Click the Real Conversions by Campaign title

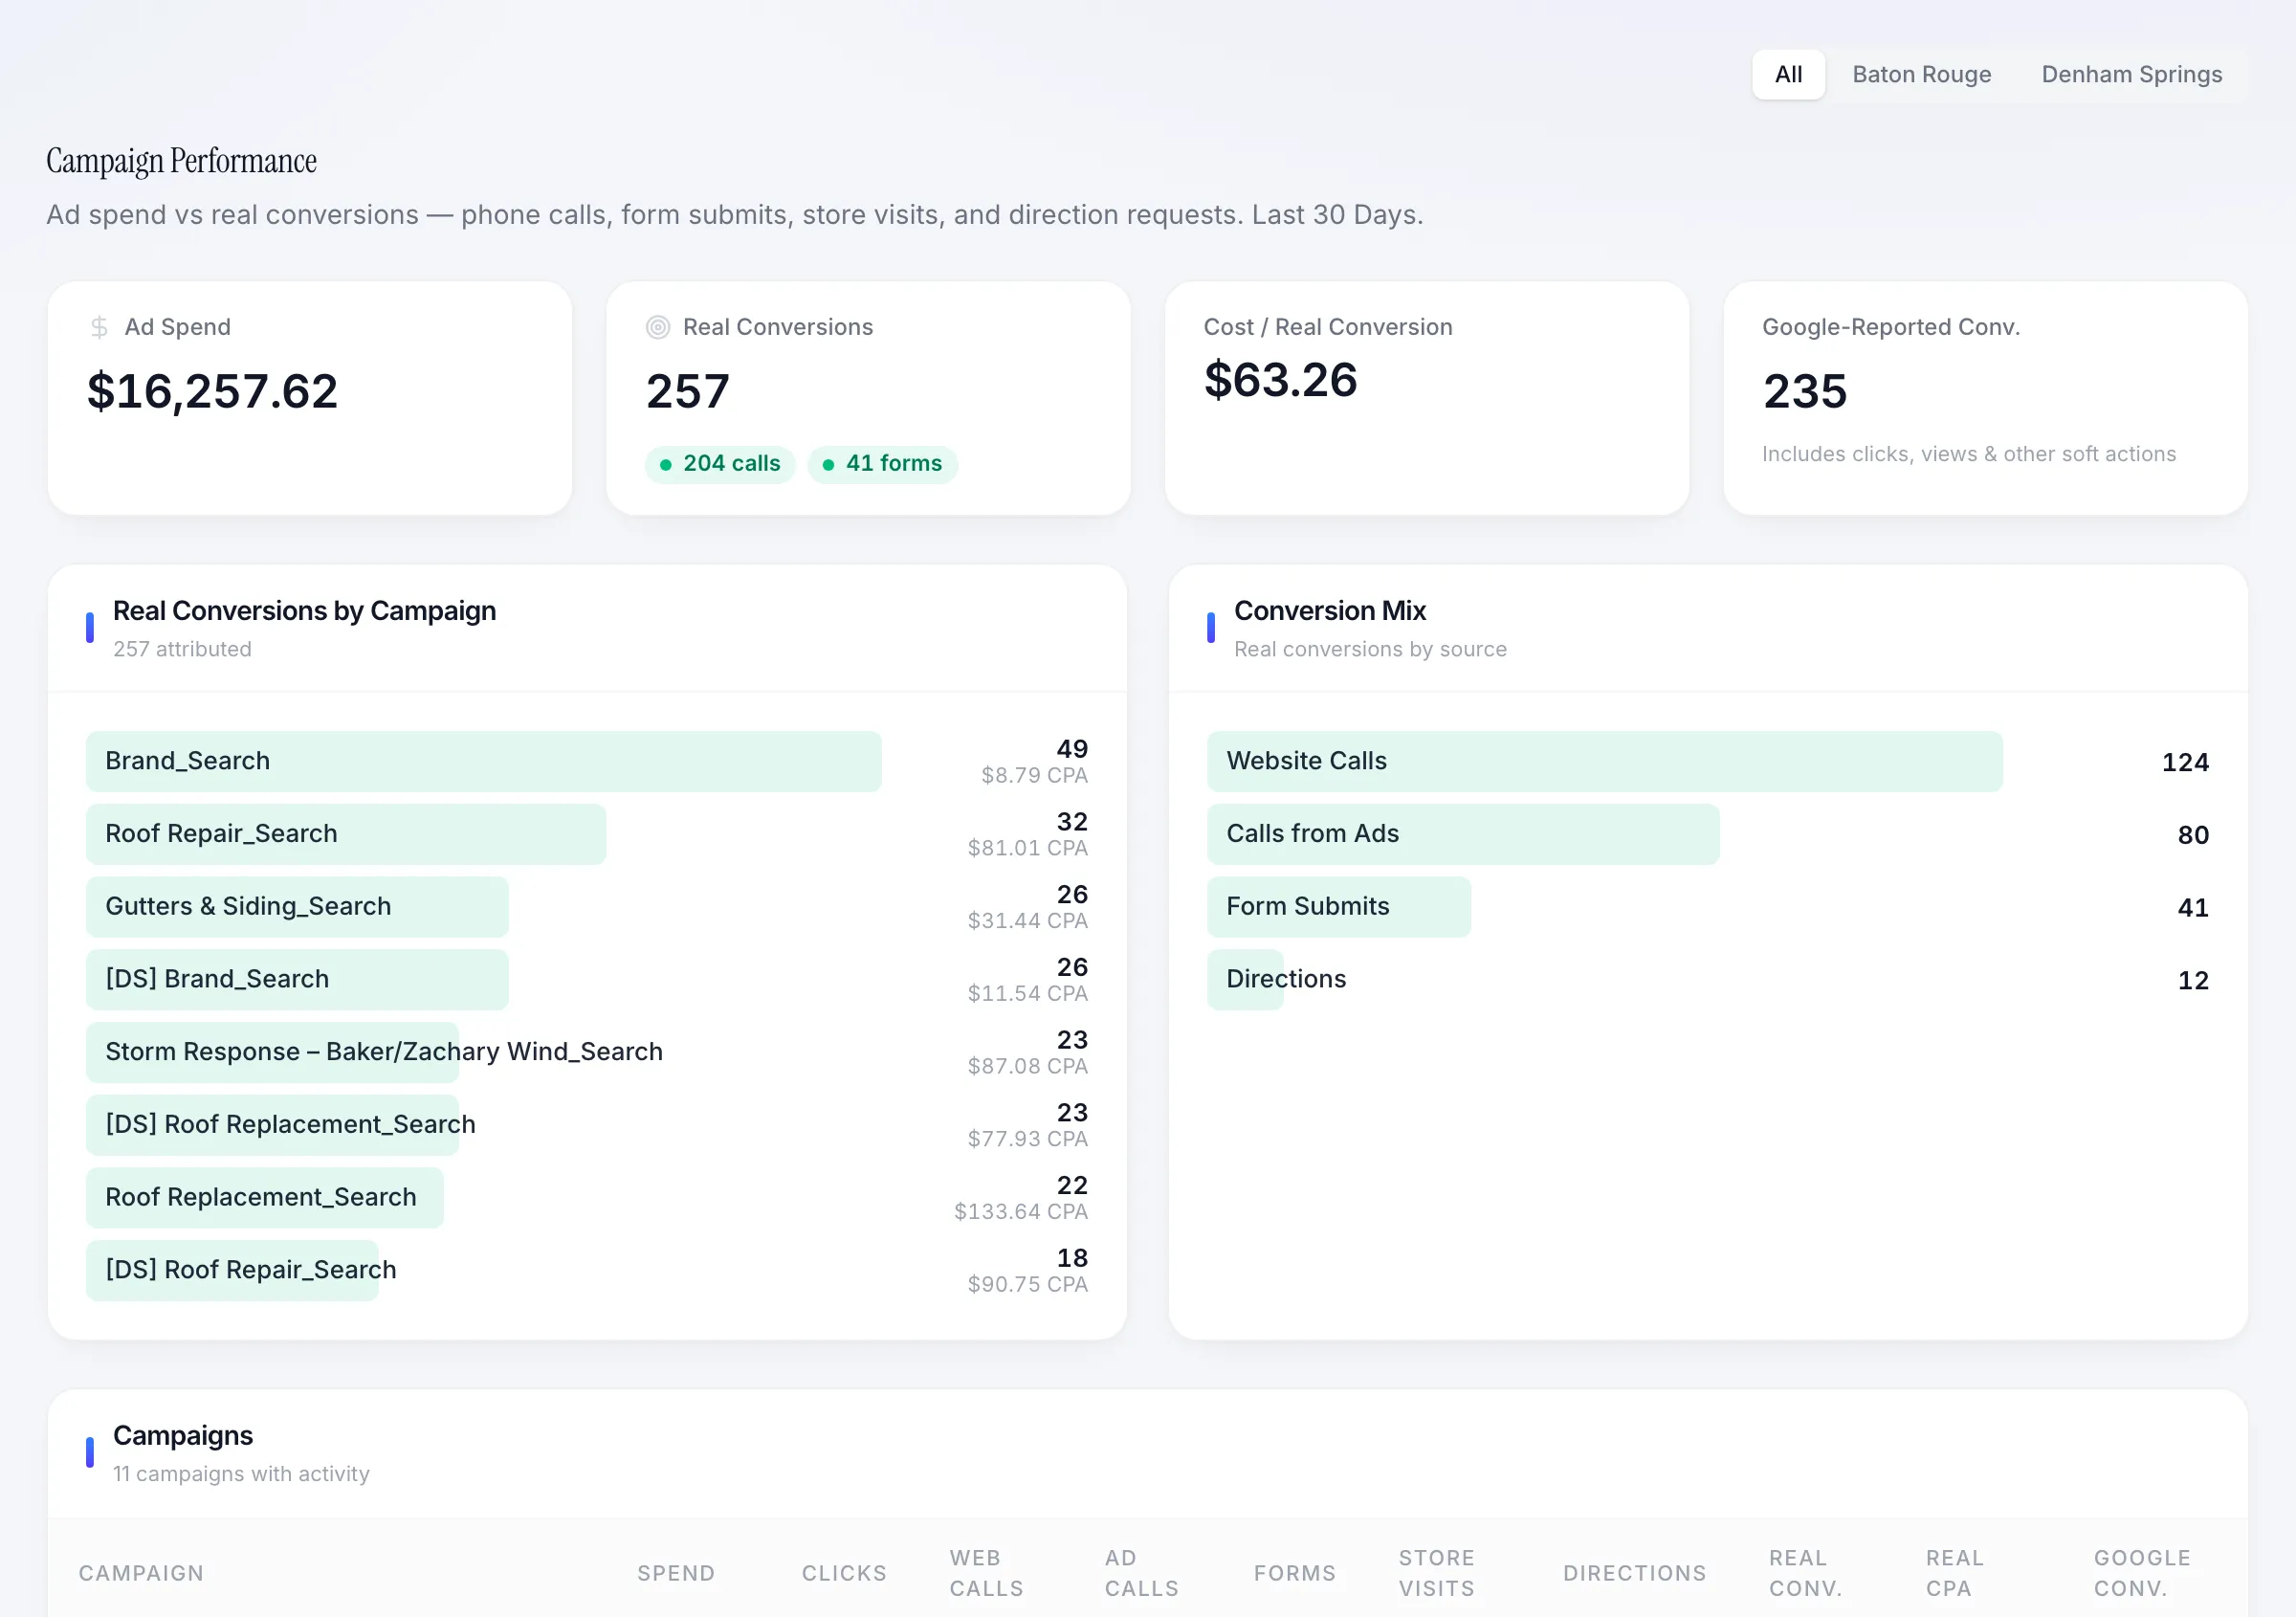point(304,611)
